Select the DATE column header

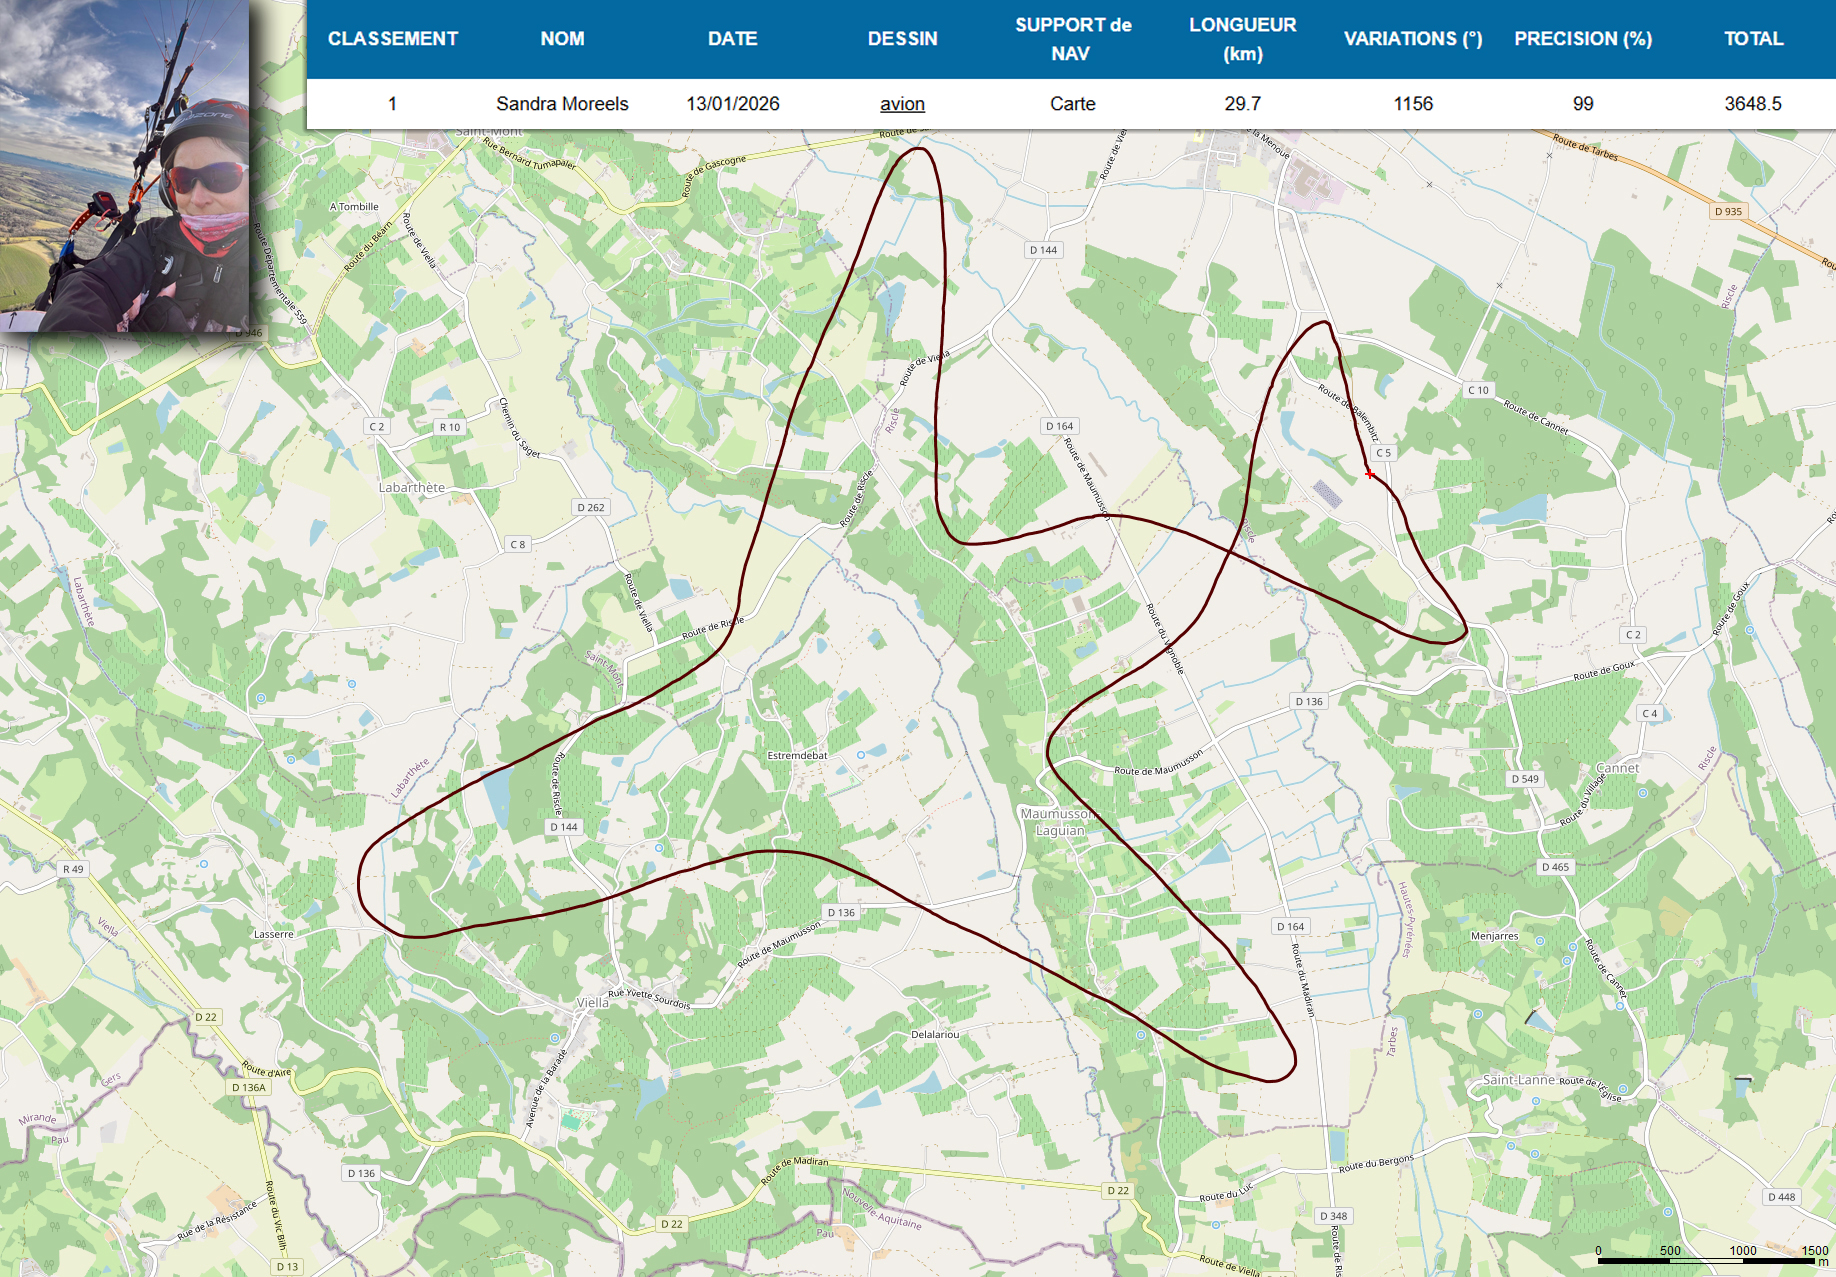732,39
